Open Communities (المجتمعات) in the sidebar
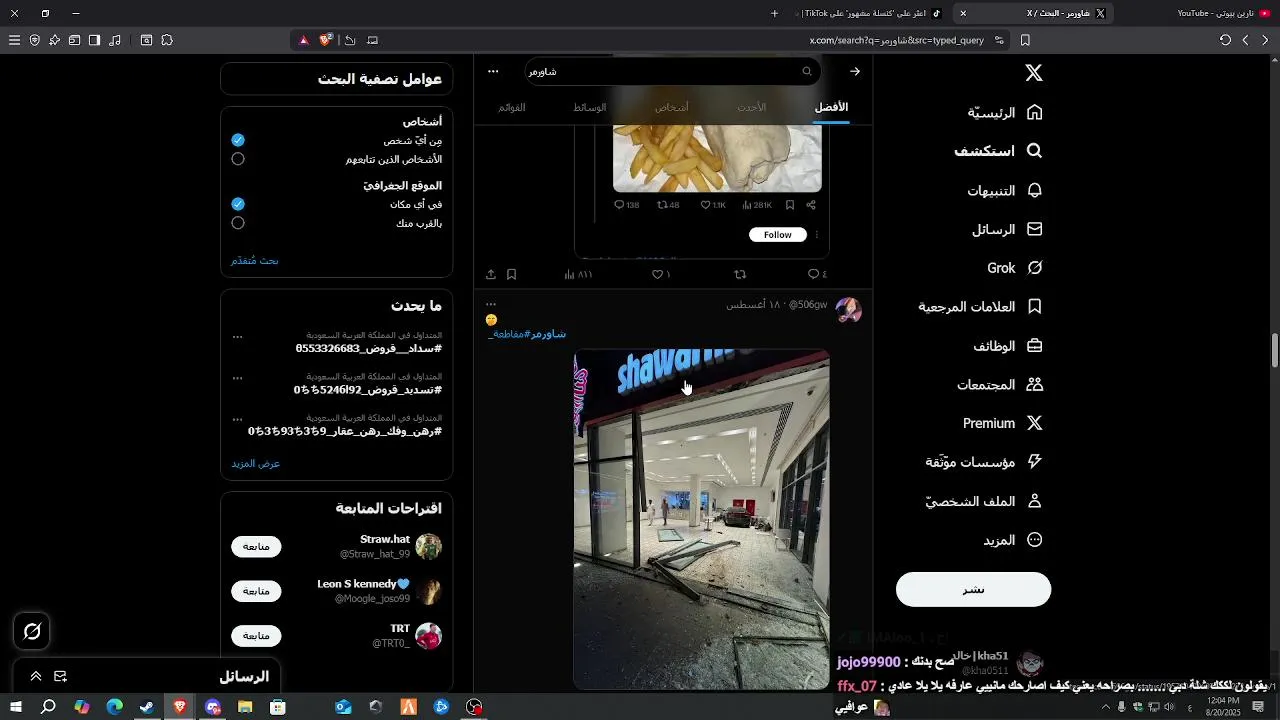The width and height of the screenshot is (1280, 720). [x=1000, y=385]
